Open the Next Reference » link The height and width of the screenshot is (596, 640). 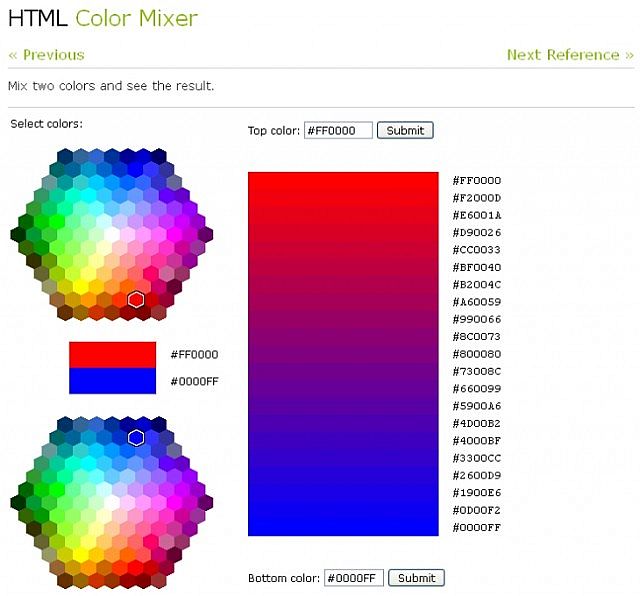pyautogui.click(x=570, y=55)
